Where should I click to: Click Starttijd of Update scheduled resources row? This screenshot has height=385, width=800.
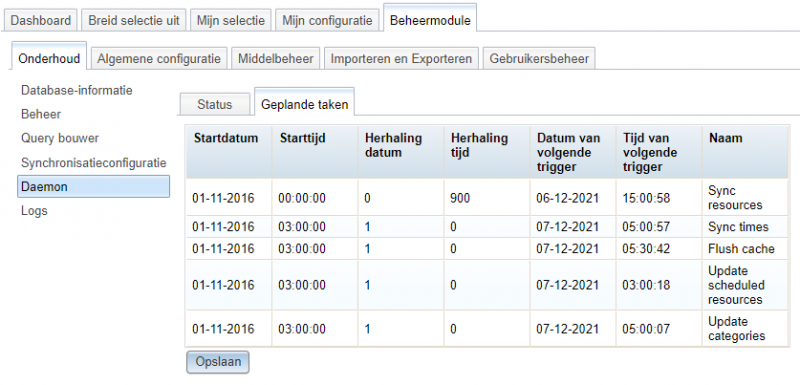point(302,285)
